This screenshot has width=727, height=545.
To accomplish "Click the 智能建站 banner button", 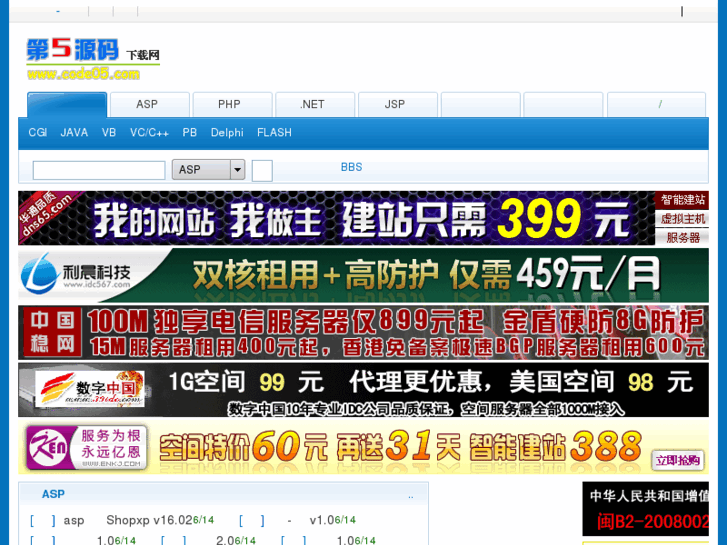I will click(682, 200).
